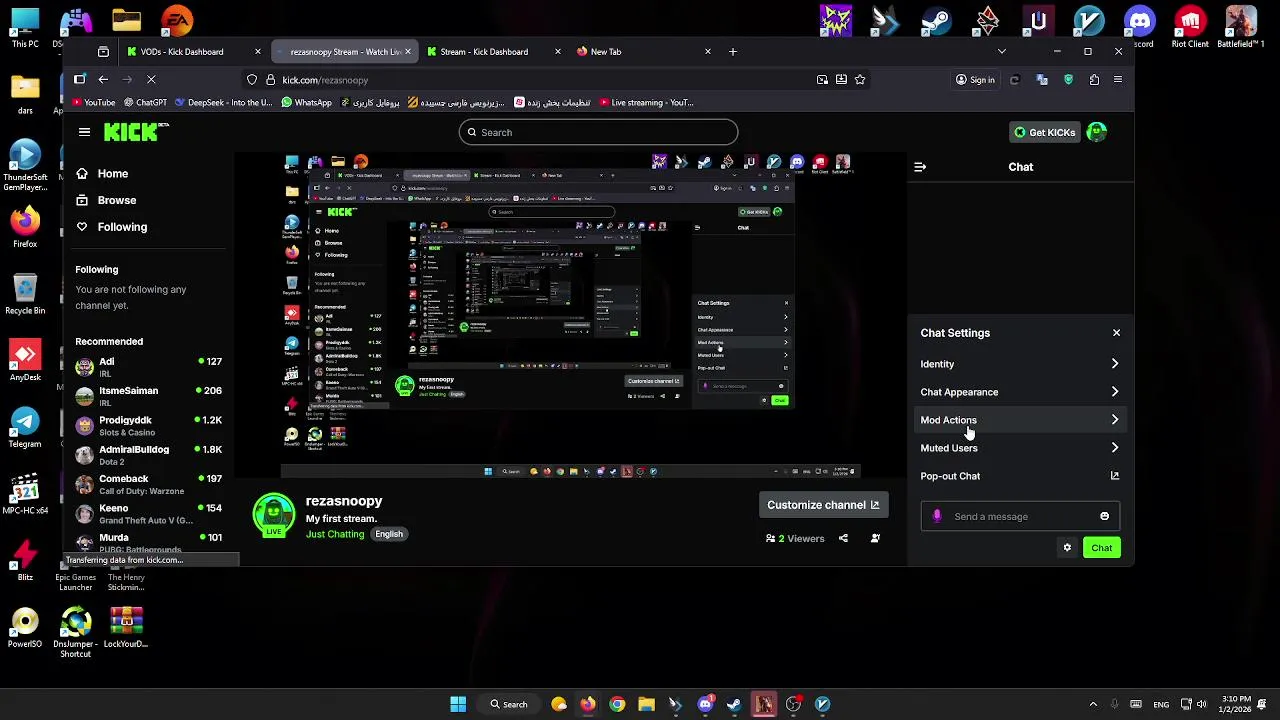The image size is (1280, 720).
Task: Open Pop-out Chat
Action: click(1020, 476)
